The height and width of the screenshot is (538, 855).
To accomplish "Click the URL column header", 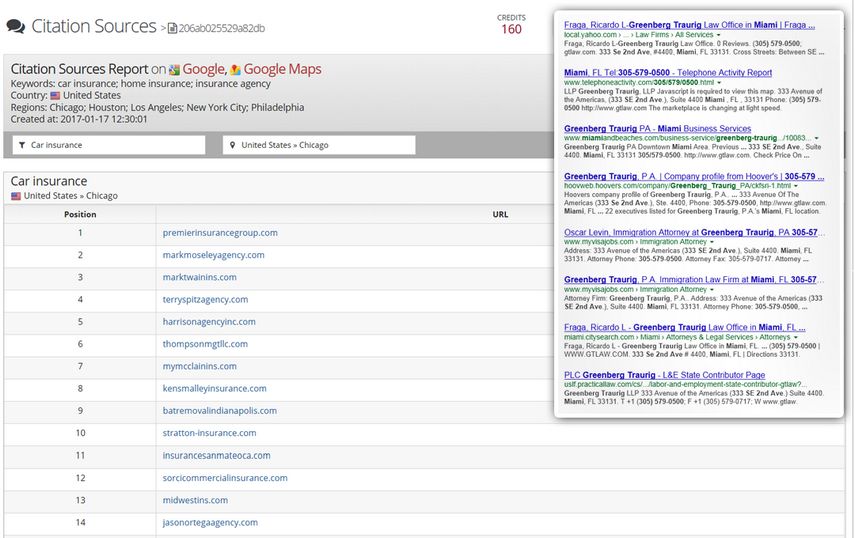I will coord(500,215).
